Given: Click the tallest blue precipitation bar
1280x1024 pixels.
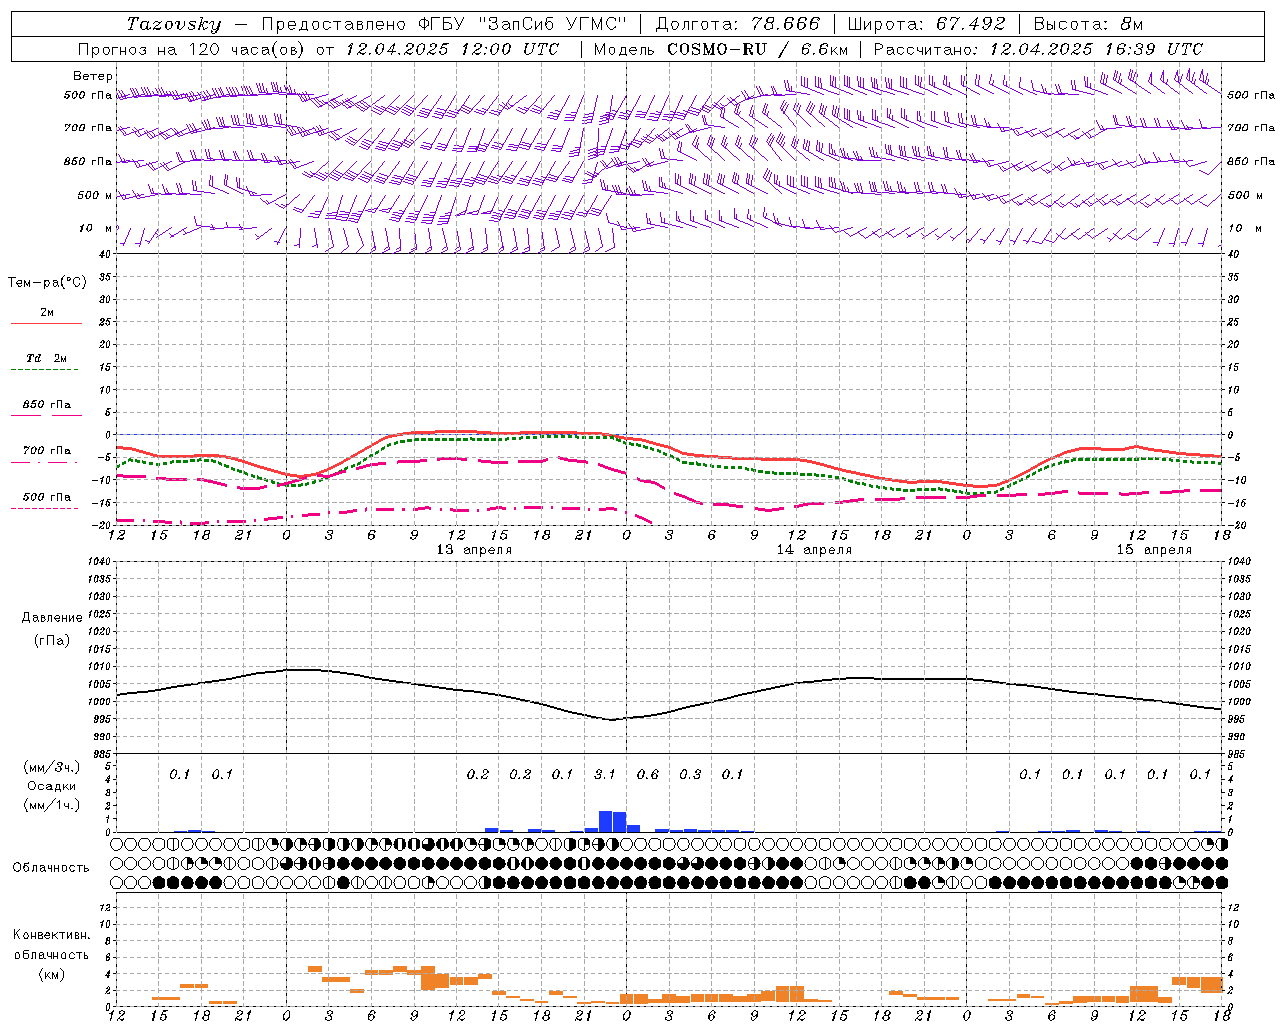Looking at the screenshot, I should point(606,821).
